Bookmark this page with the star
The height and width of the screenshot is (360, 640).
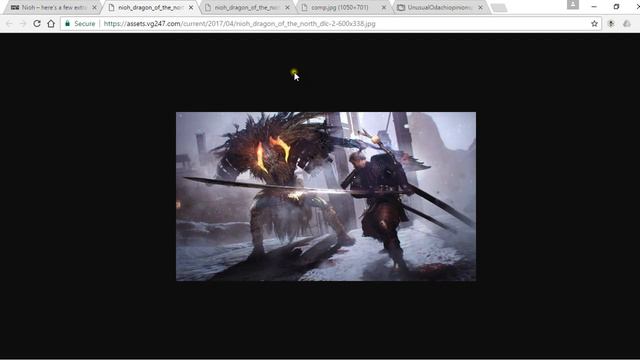pos(594,24)
